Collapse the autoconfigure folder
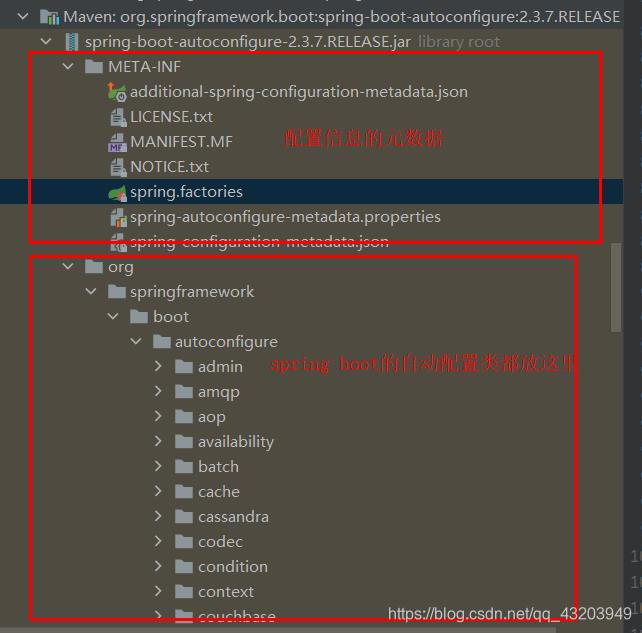This screenshot has width=642, height=633. pyautogui.click(x=136, y=341)
